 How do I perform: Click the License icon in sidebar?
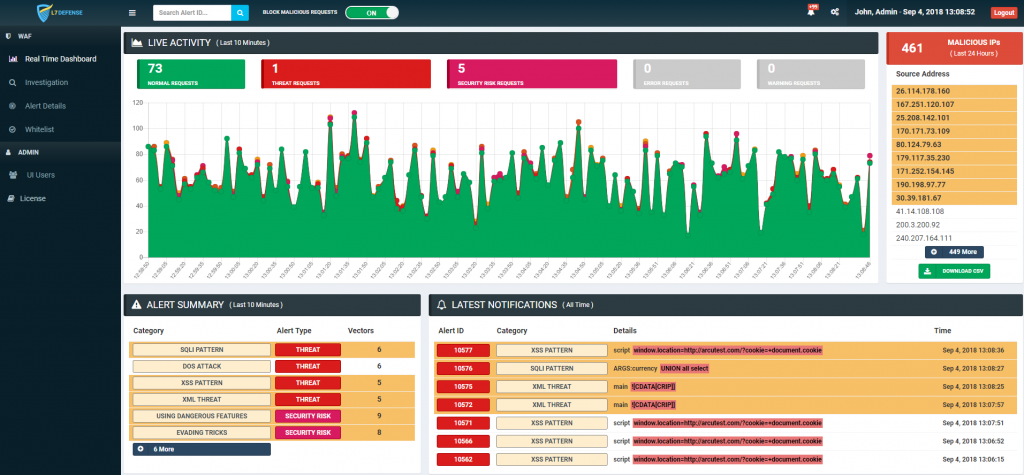click(x=10, y=198)
